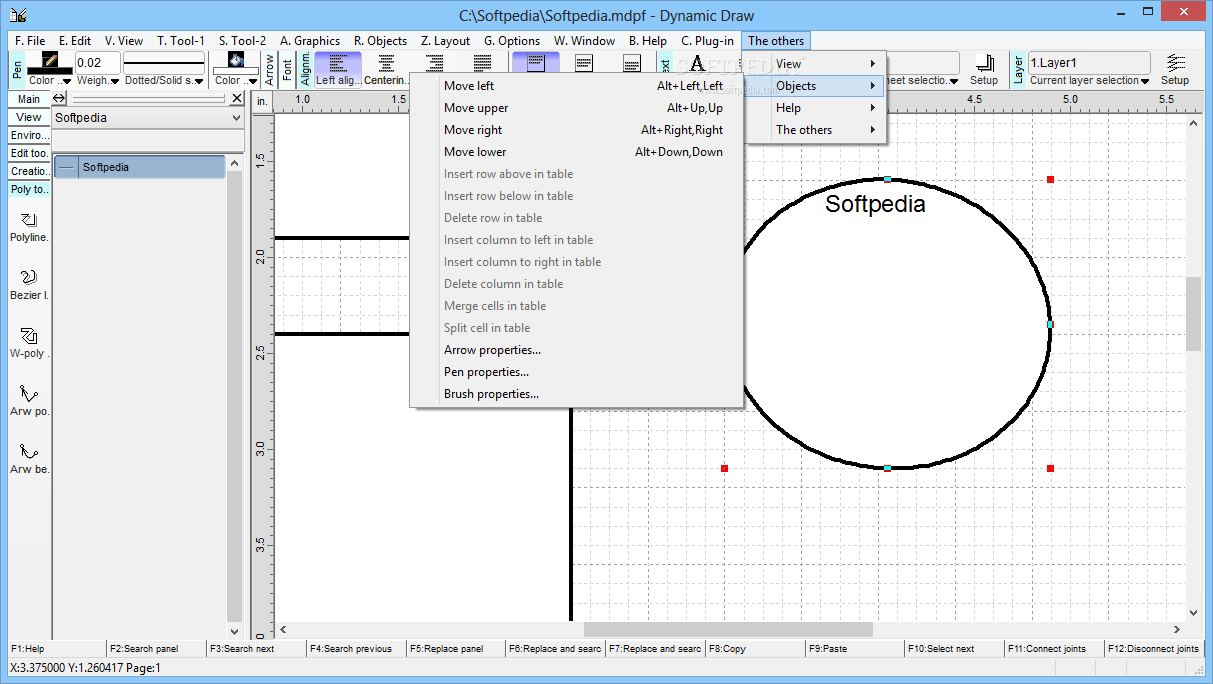Select the Bezier line tool
Image resolution: width=1213 pixels, height=684 pixels.
point(29,285)
